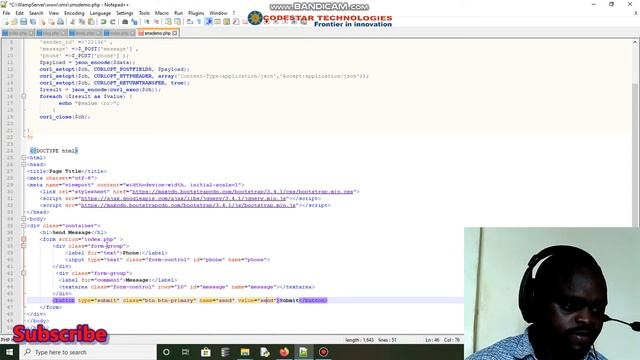Open the File menu

tap(6, 13)
